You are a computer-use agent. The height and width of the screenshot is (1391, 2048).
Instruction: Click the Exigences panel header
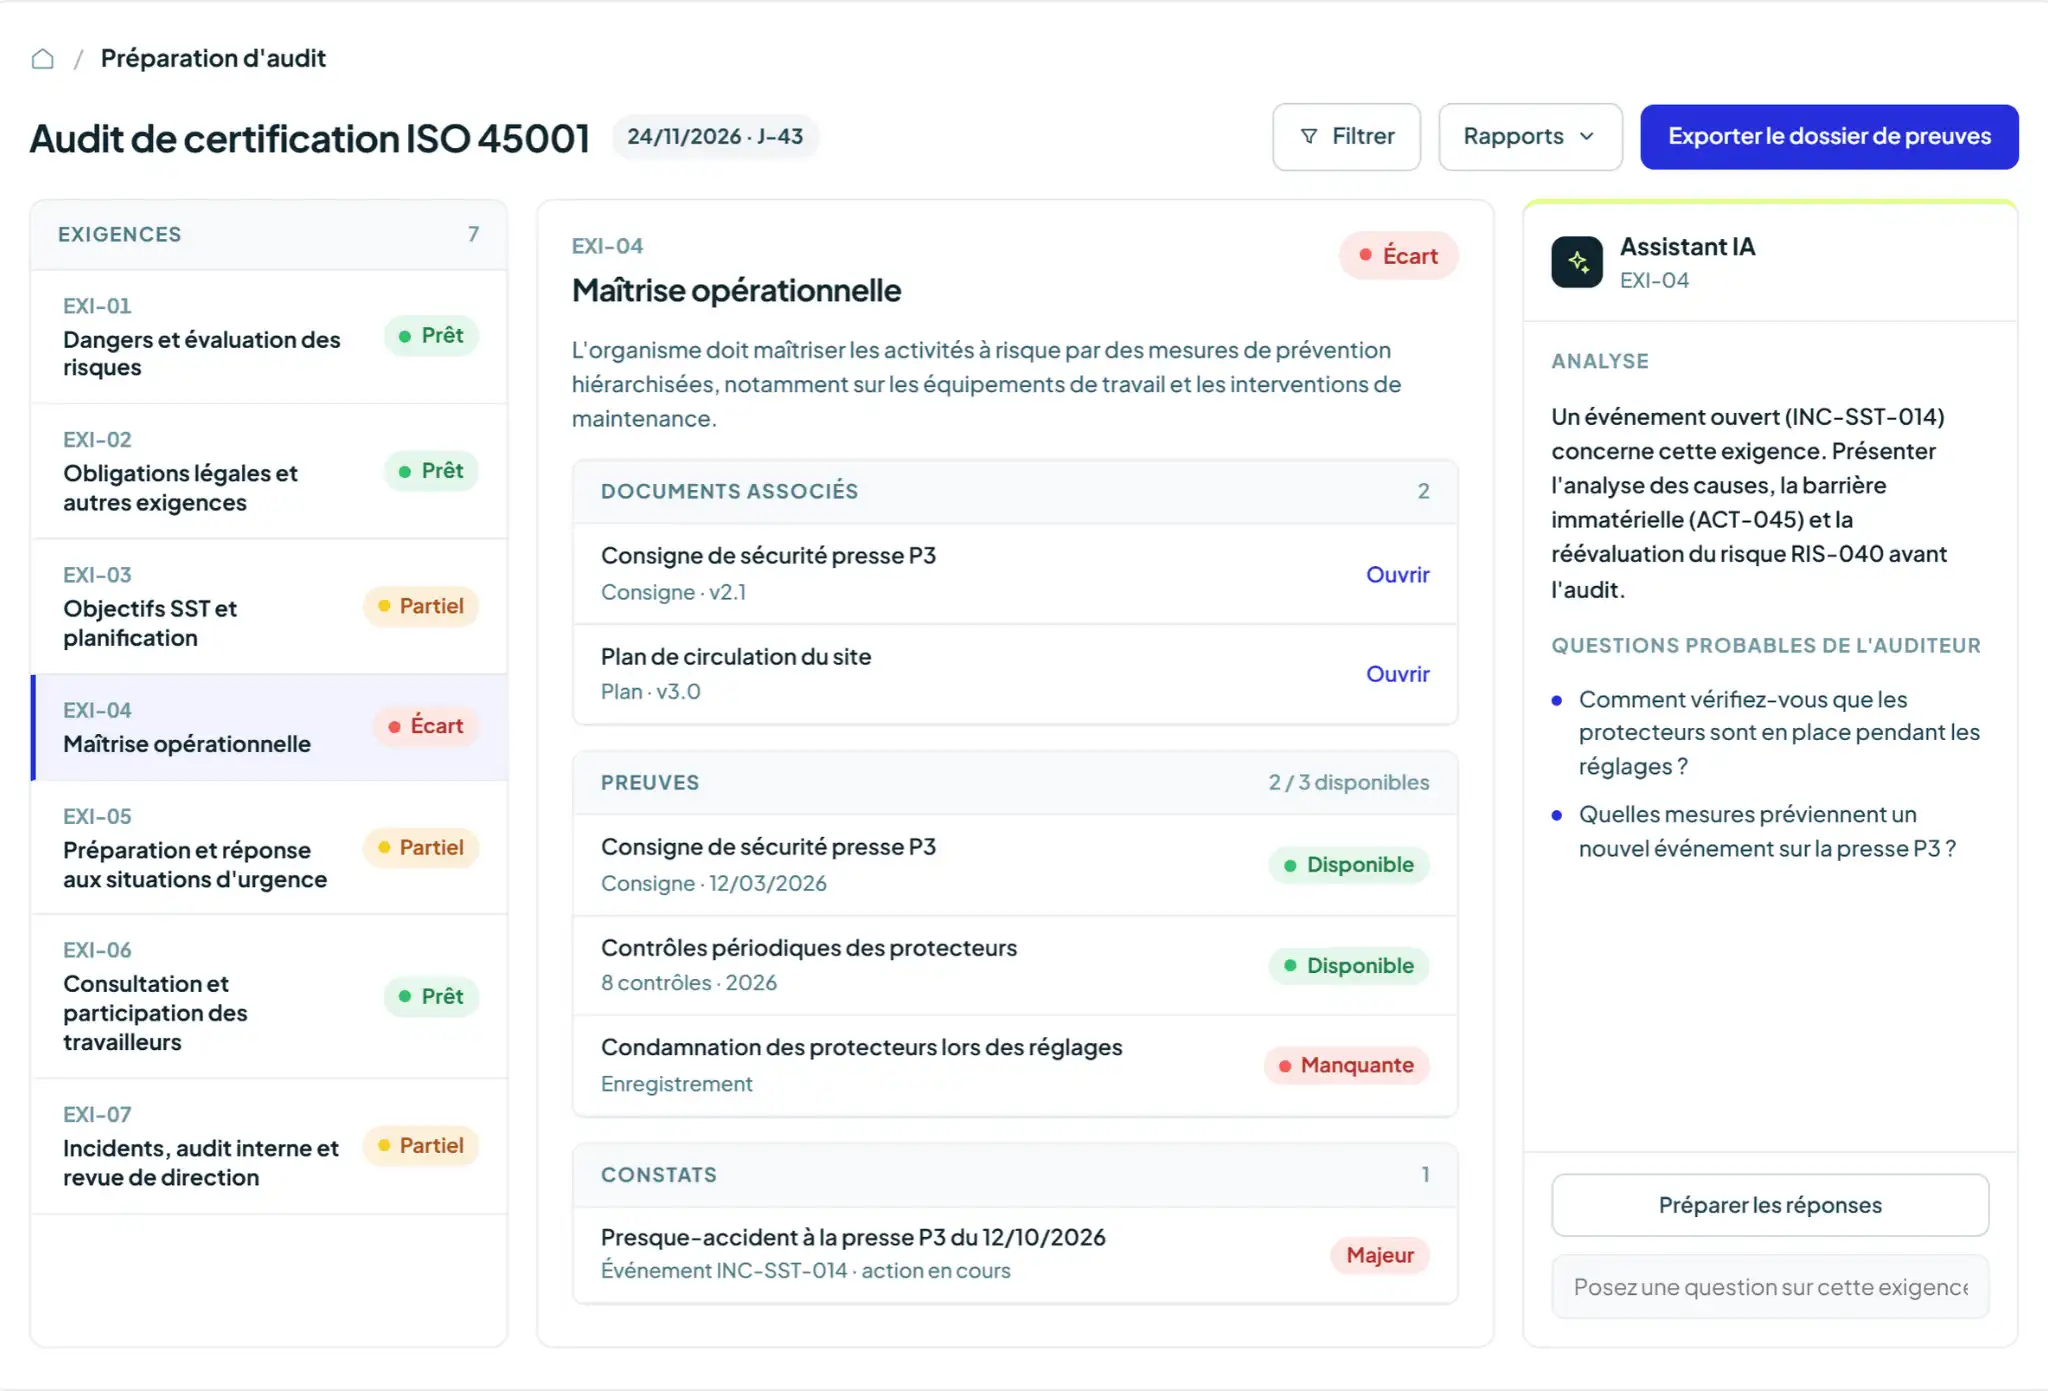click(269, 235)
